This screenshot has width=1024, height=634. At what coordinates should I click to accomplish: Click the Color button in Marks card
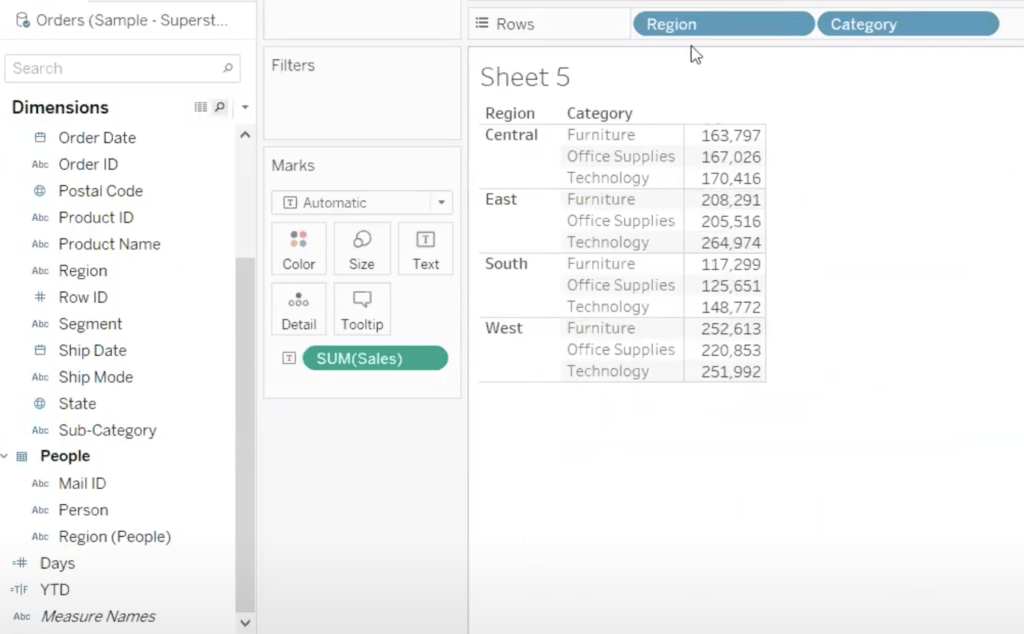coord(298,248)
